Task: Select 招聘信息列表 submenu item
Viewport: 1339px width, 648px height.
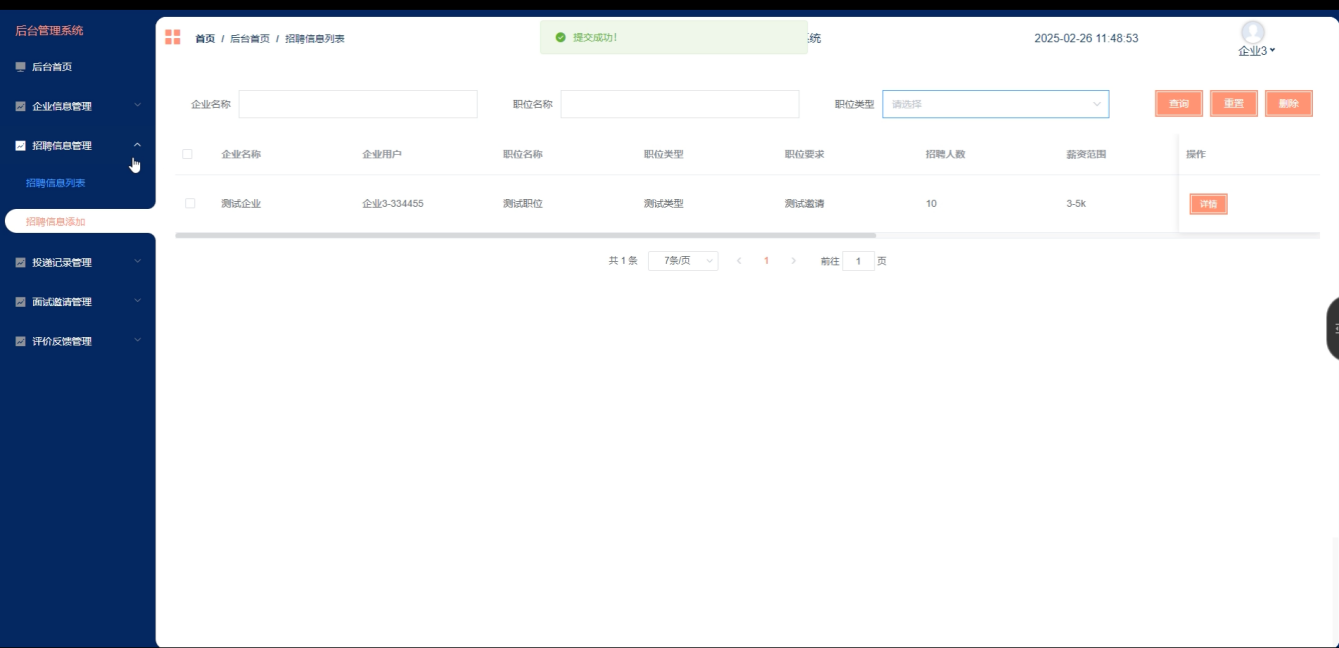Action: click(56, 183)
